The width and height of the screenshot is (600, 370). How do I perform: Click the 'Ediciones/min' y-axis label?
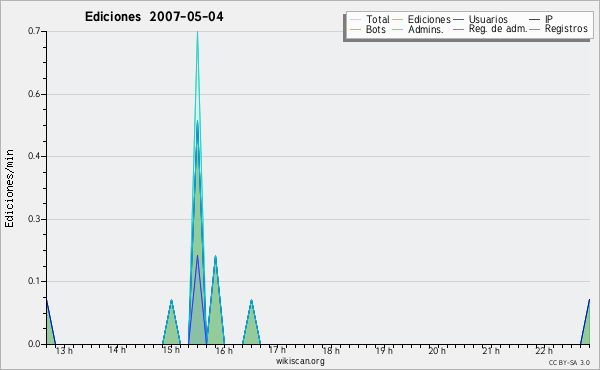(9, 188)
